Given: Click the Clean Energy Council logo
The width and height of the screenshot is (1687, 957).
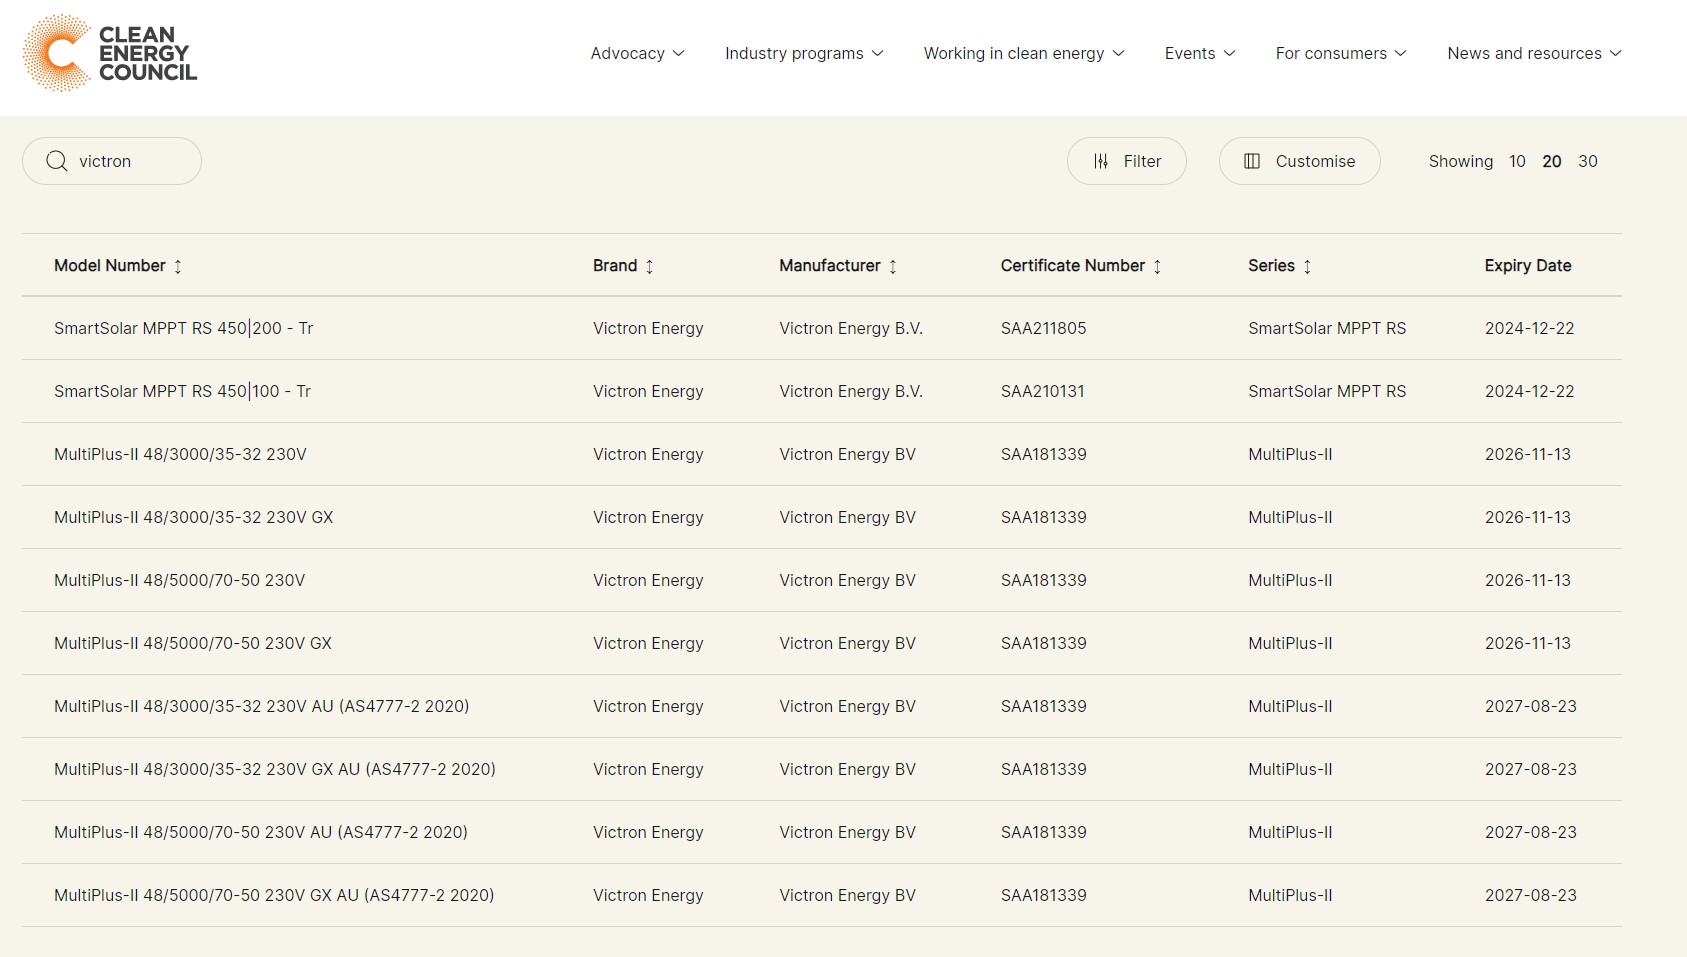Looking at the screenshot, I should pyautogui.click(x=110, y=53).
